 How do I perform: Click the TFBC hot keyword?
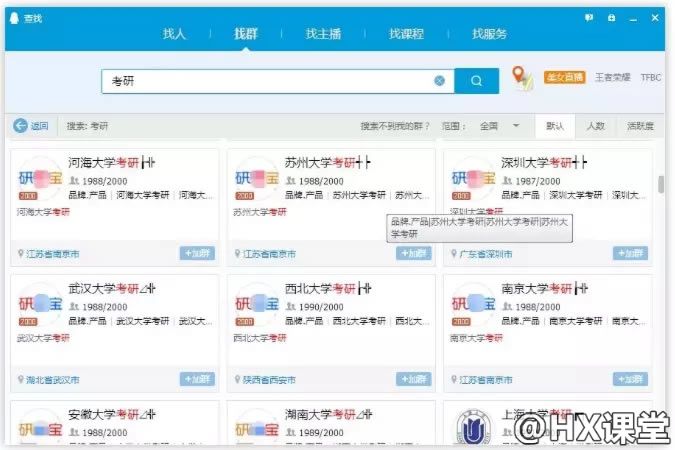point(650,77)
